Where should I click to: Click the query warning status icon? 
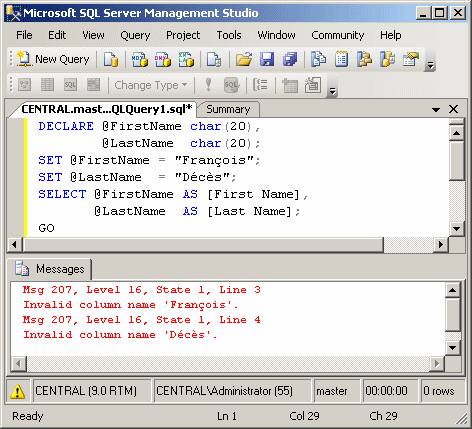[17, 391]
